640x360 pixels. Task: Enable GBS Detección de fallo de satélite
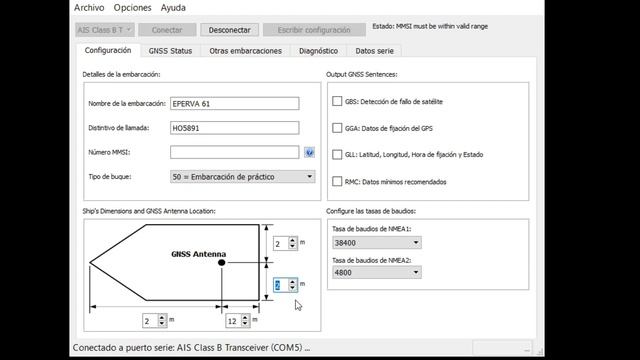click(x=337, y=101)
